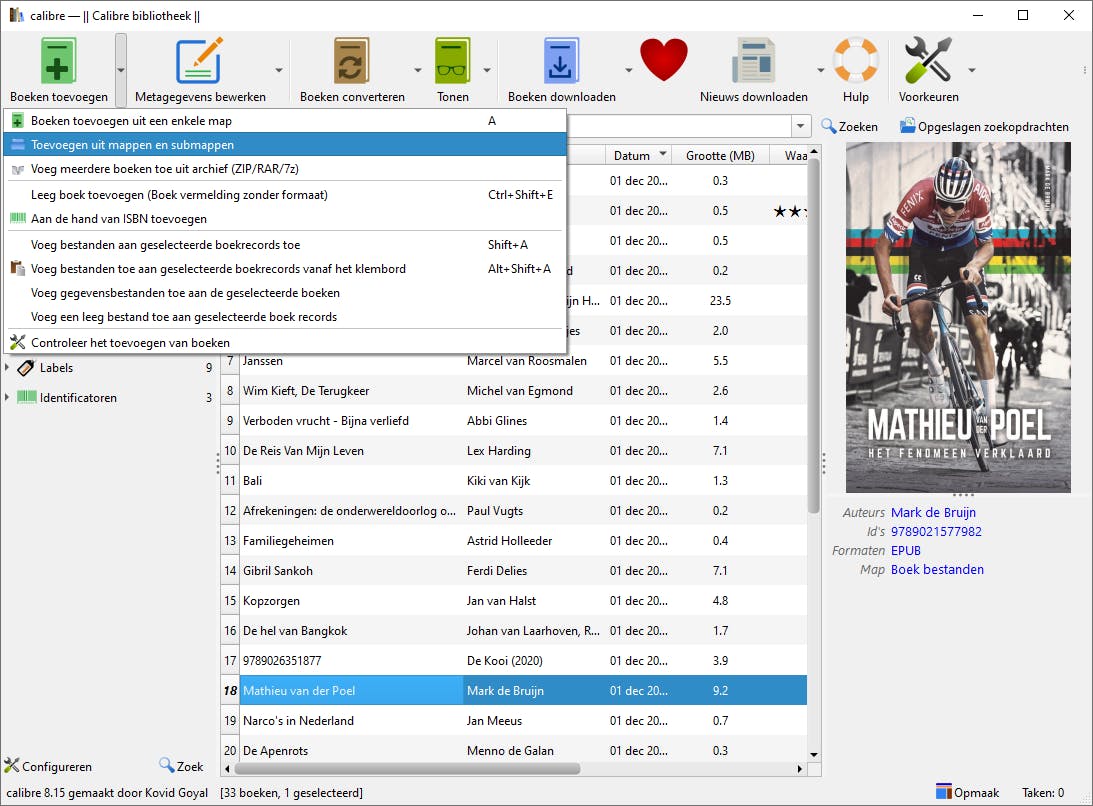Click the Identificatoren barcode icon
Screen dimensions: 1093x806
[x=26, y=397]
